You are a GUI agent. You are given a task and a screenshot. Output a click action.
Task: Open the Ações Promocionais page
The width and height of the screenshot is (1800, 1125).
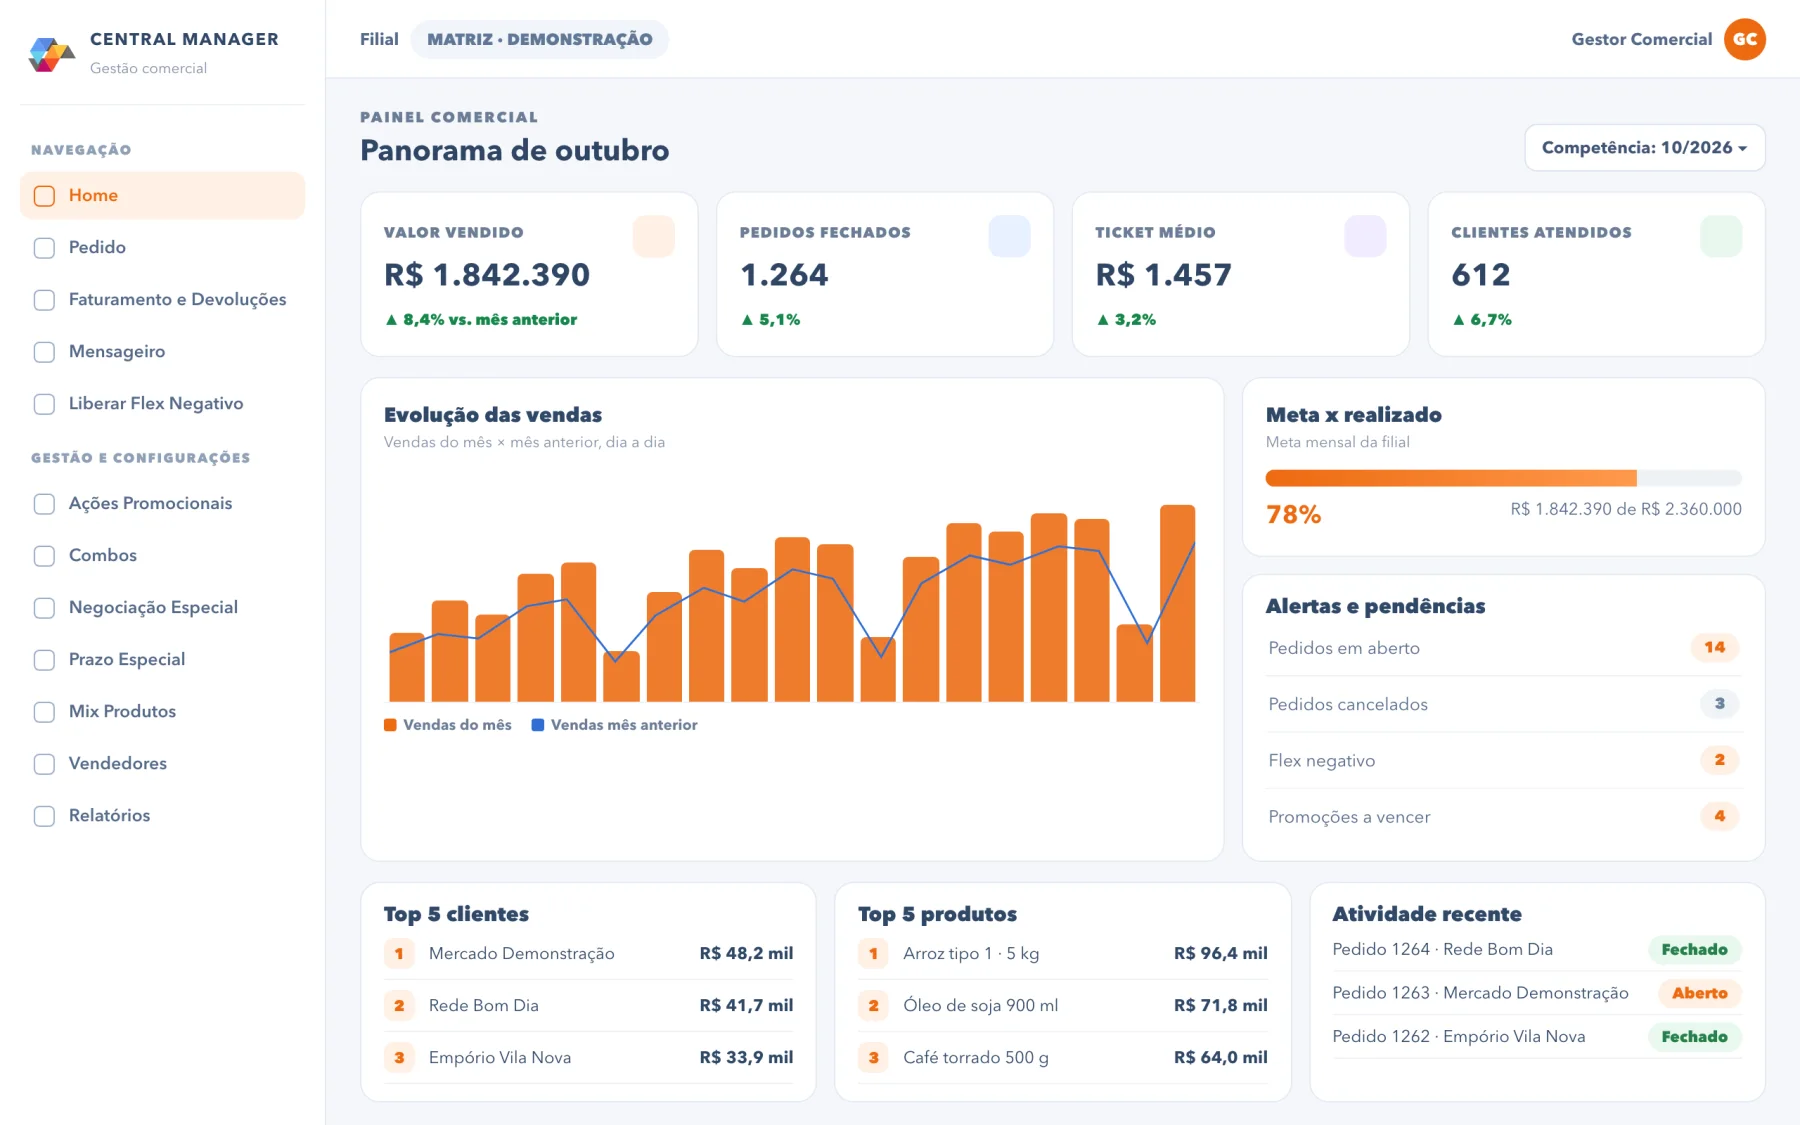click(x=162, y=503)
